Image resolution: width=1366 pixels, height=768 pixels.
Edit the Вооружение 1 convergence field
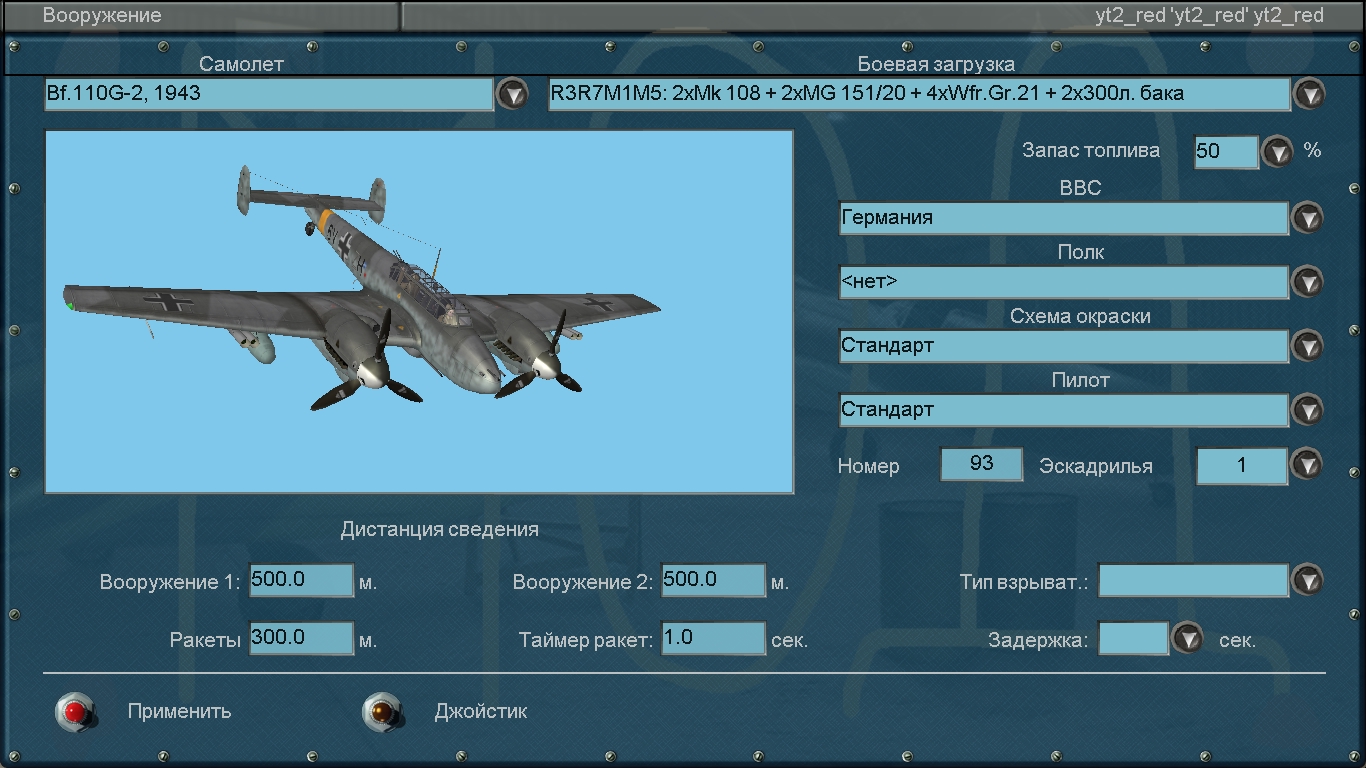coord(301,580)
